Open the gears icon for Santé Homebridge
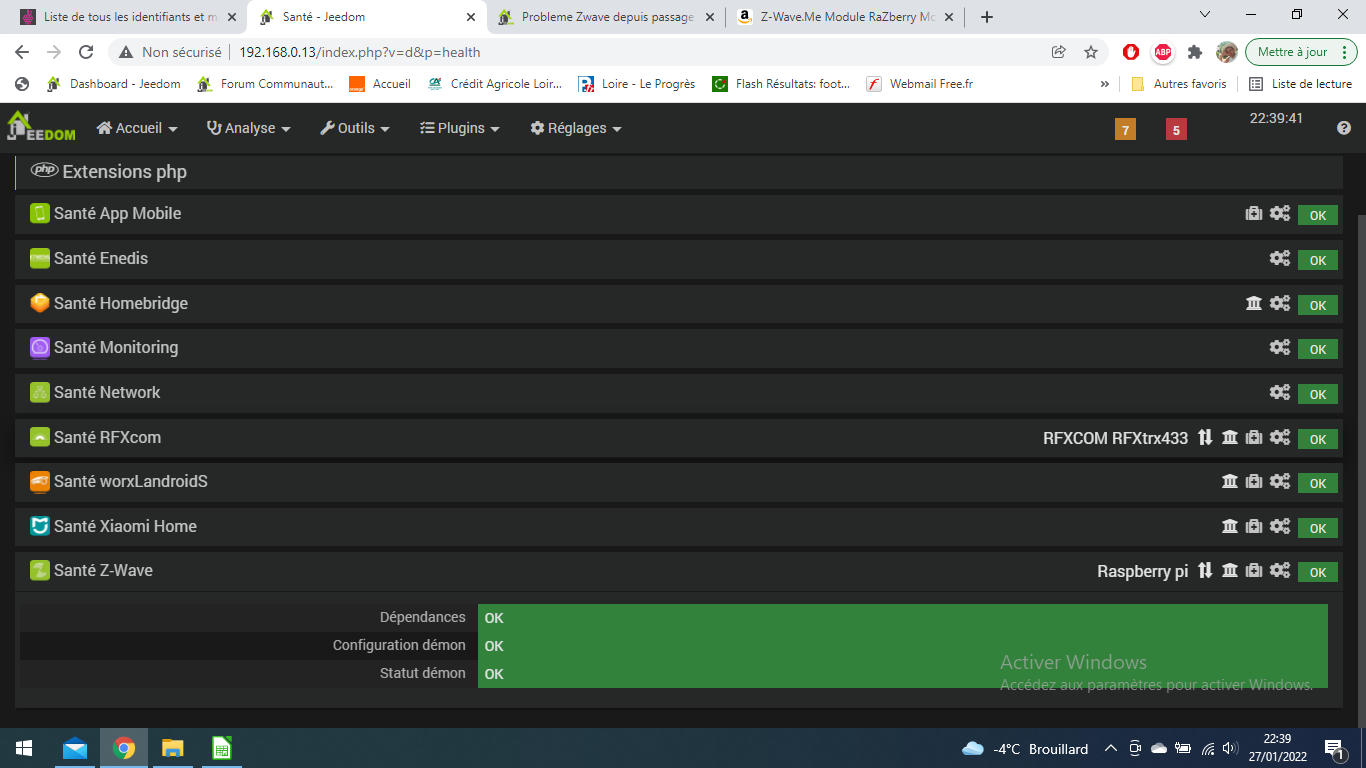The height and width of the screenshot is (768, 1366). 1280,303
